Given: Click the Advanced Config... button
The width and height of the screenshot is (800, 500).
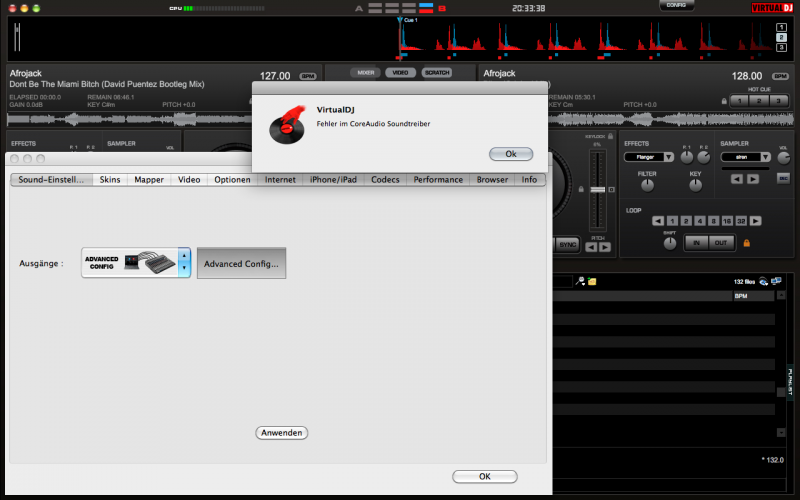Looking at the screenshot, I should pos(241,263).
